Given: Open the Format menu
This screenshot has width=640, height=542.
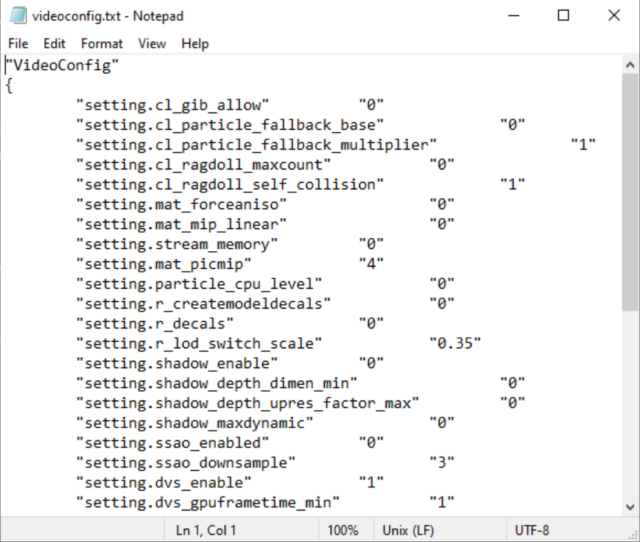Looking at the screenshot, I should pos(102,44).
